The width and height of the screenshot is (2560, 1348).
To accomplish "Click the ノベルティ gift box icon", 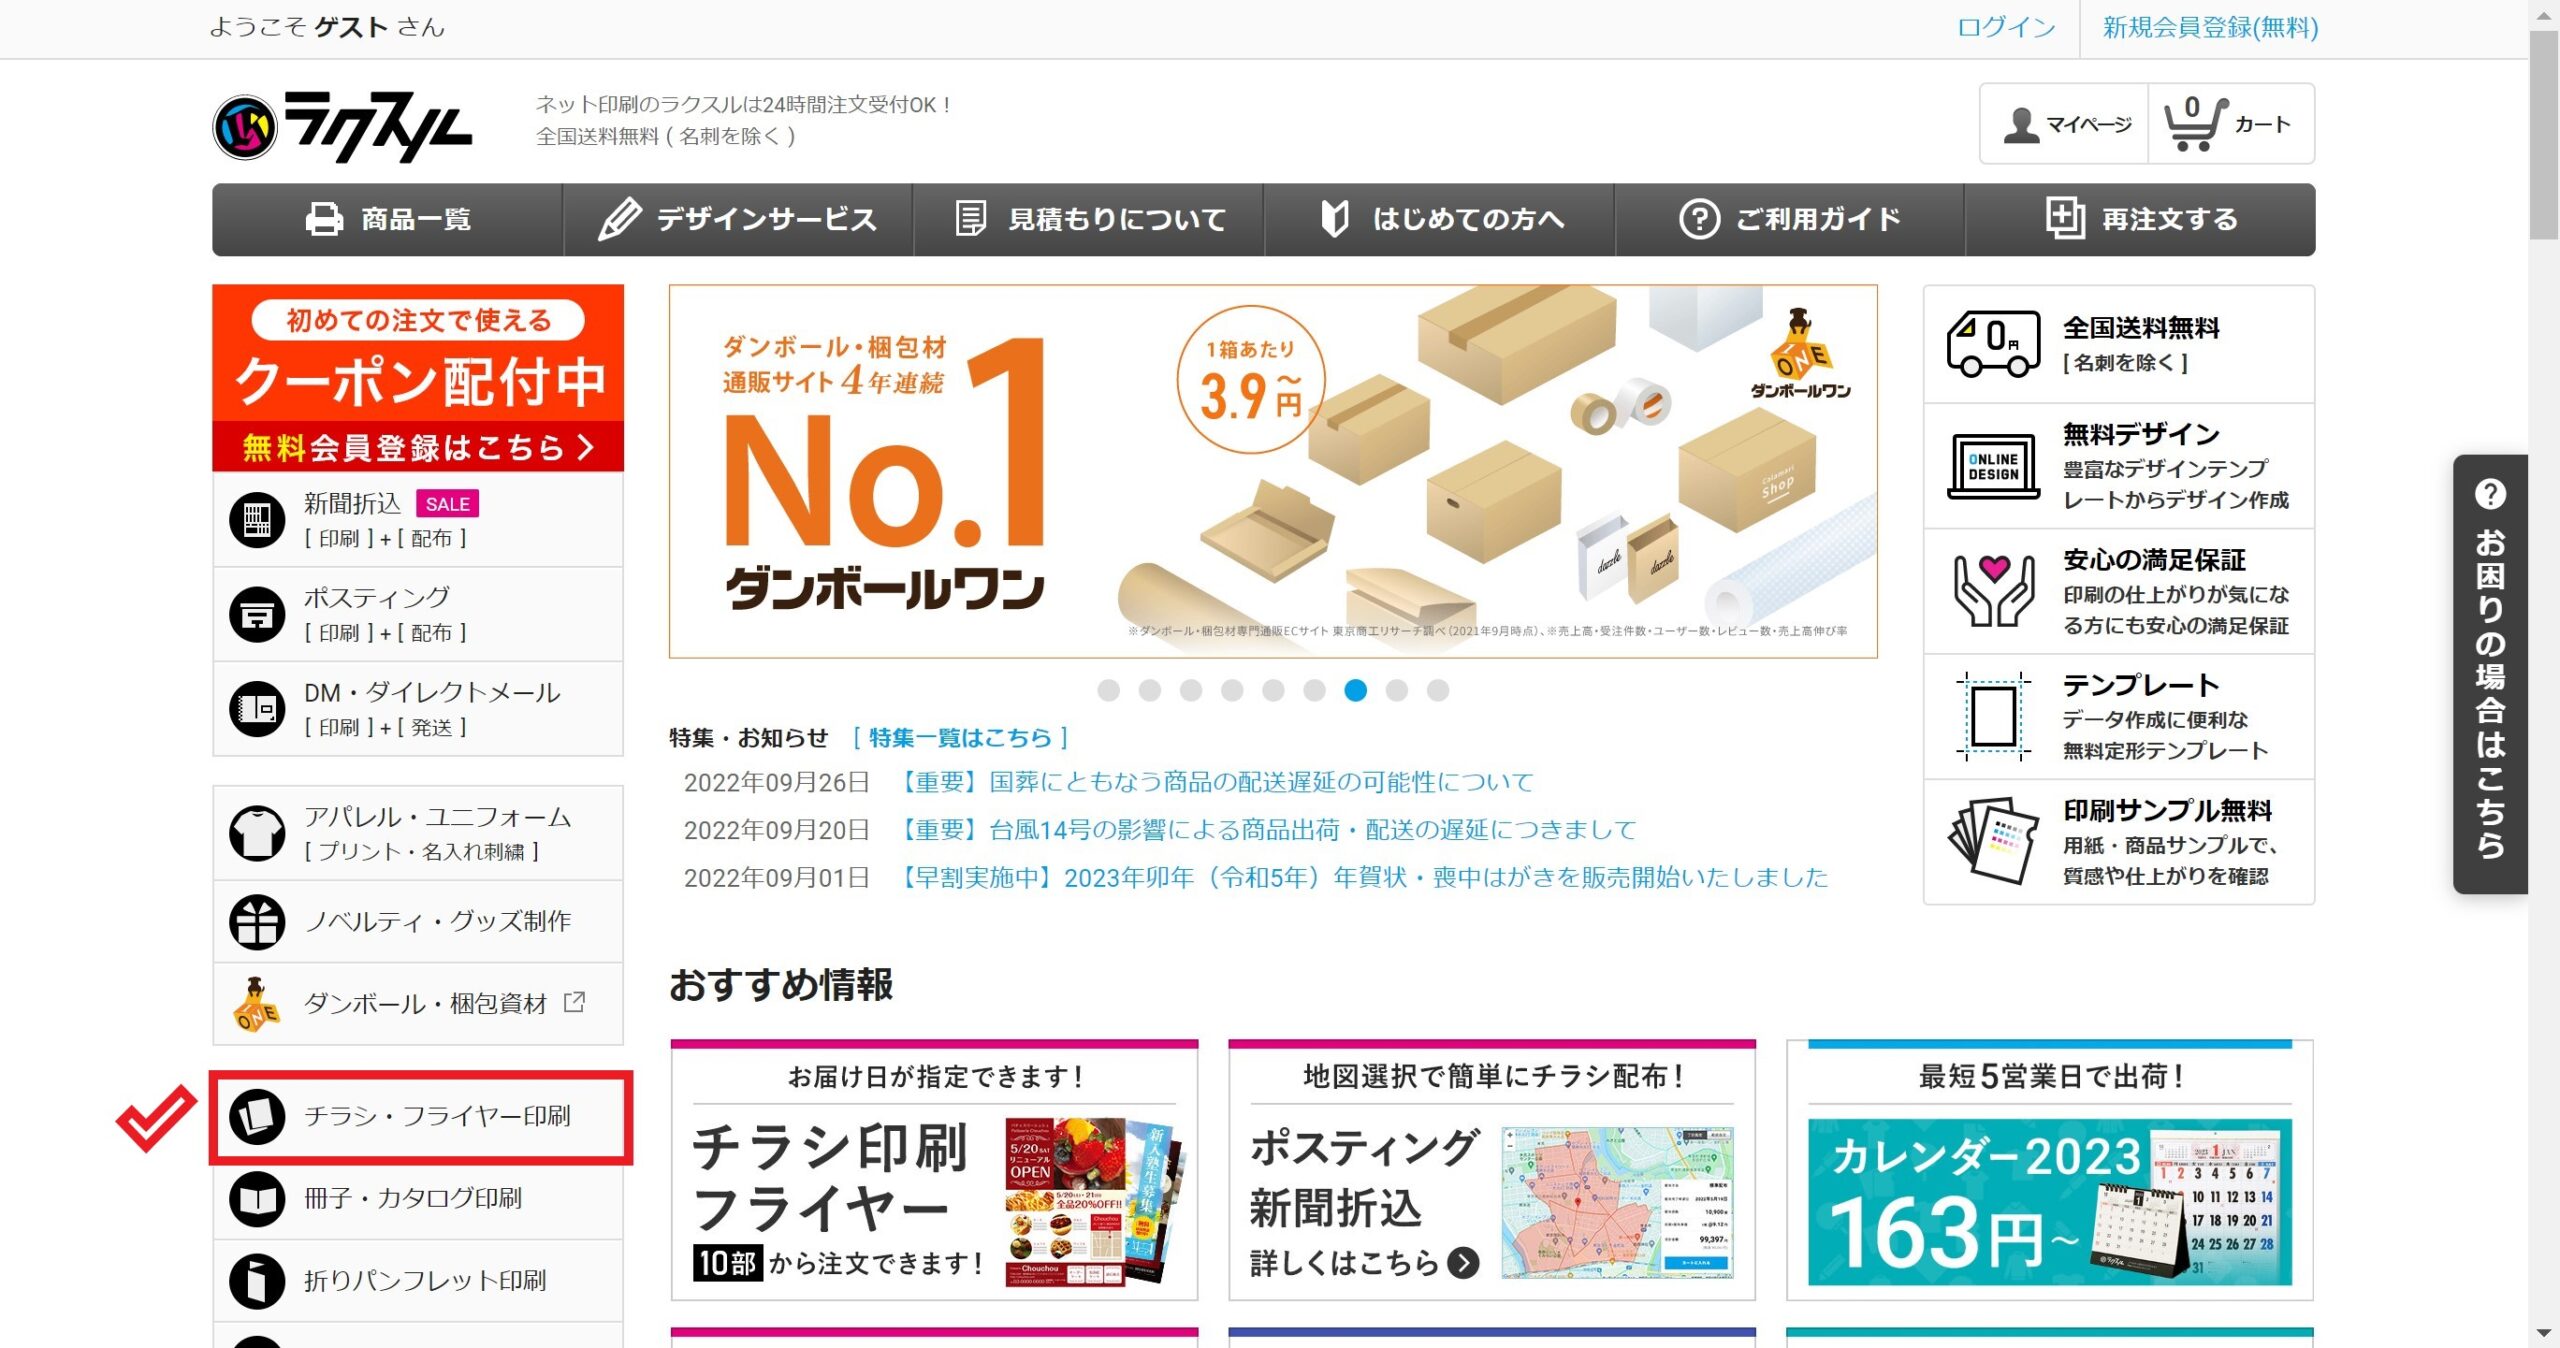I will pyautogui.click(x=257, y=921).
